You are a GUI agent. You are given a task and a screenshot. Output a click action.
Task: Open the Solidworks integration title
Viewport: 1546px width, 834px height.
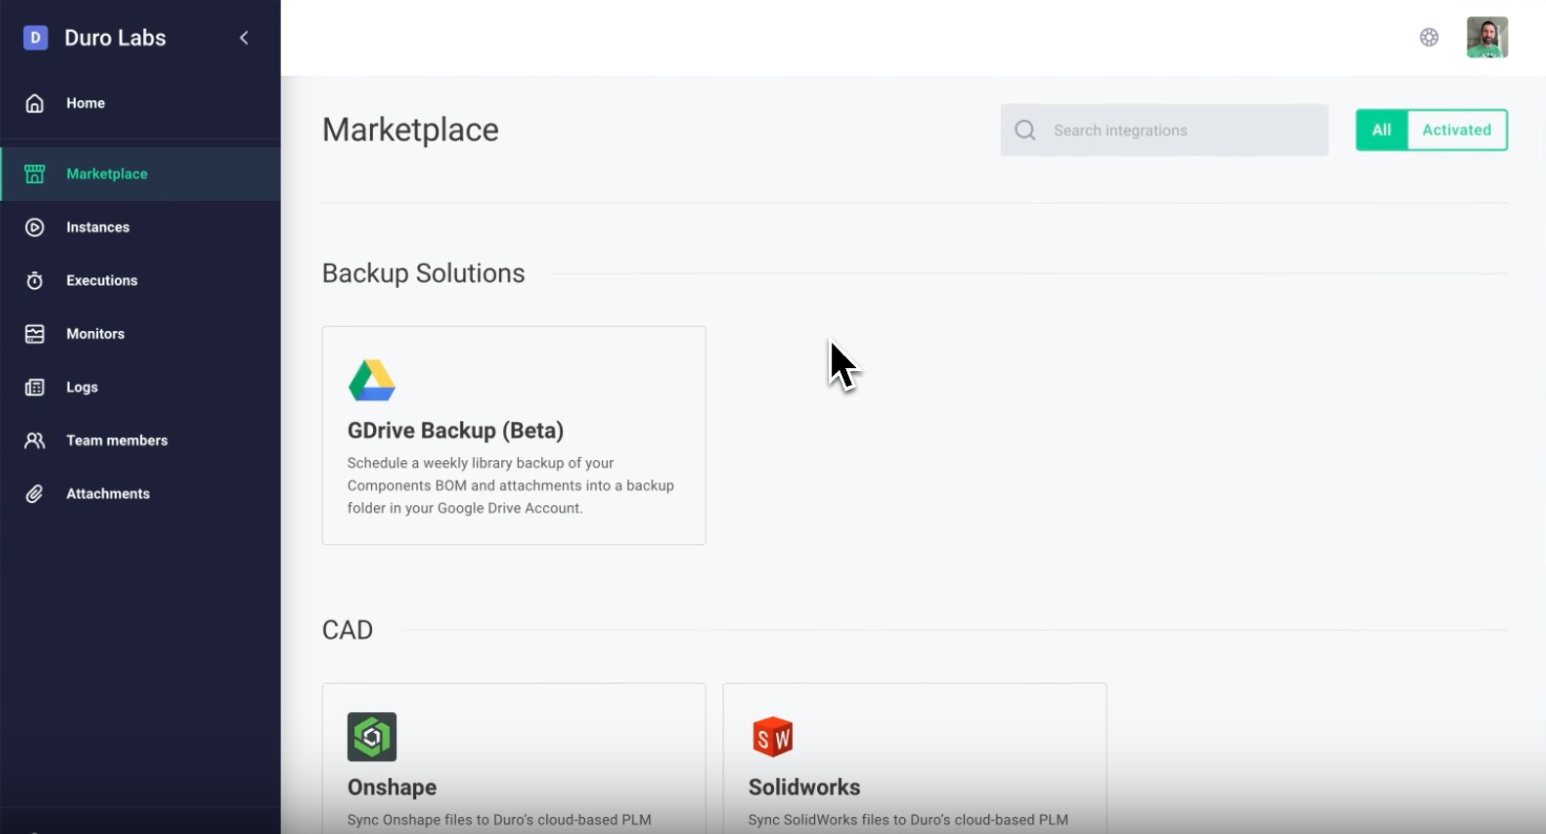(805, 787)
